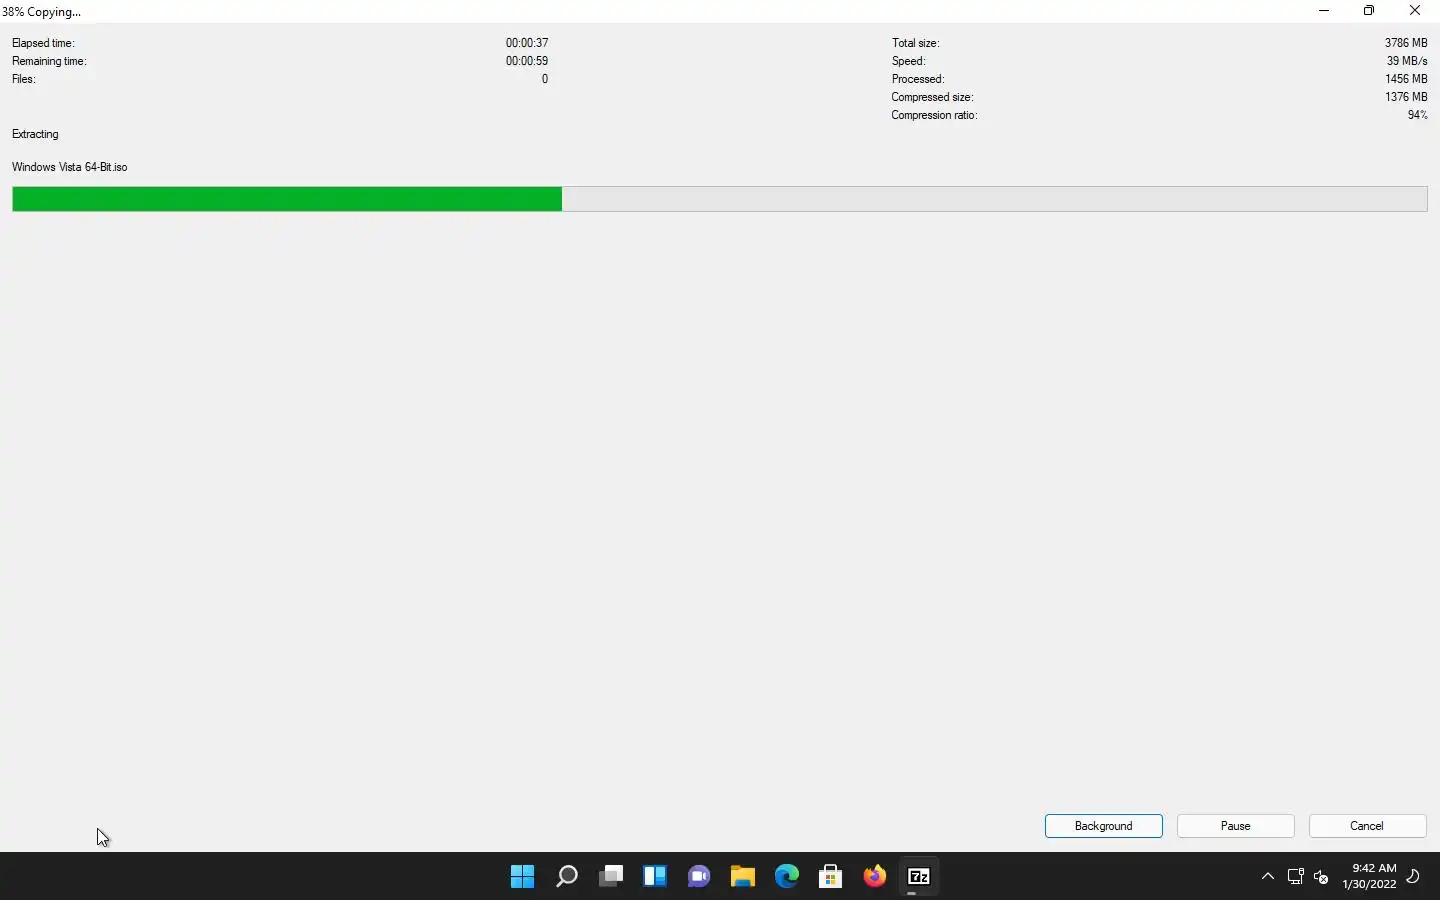
Task: Click the Compression ratio value 94%
Action: coord(1418,115)
